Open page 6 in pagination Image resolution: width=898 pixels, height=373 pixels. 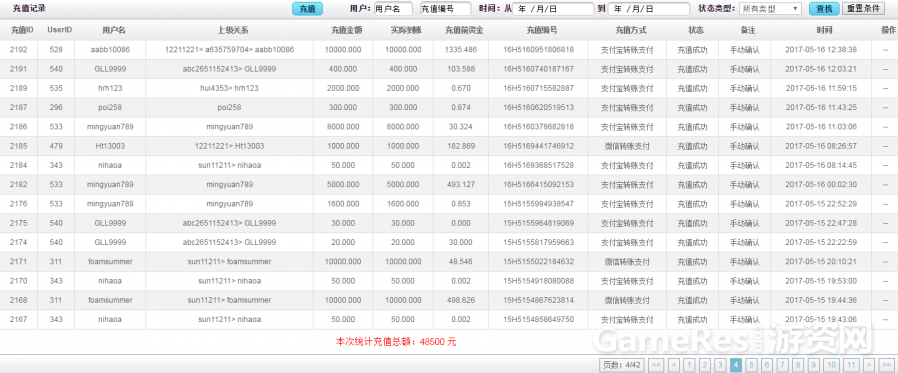[x=767, y=364]
